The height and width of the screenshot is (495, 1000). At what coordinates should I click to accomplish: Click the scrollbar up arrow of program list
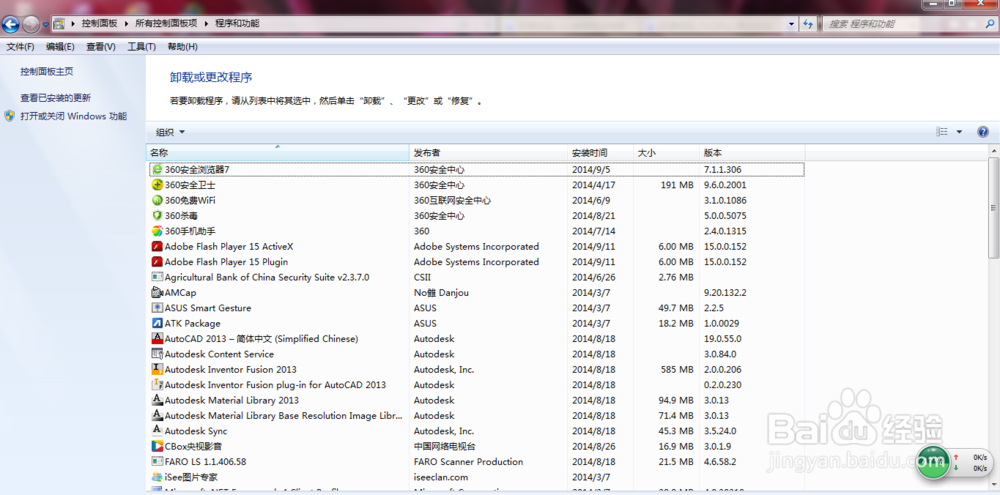(994, 151)
